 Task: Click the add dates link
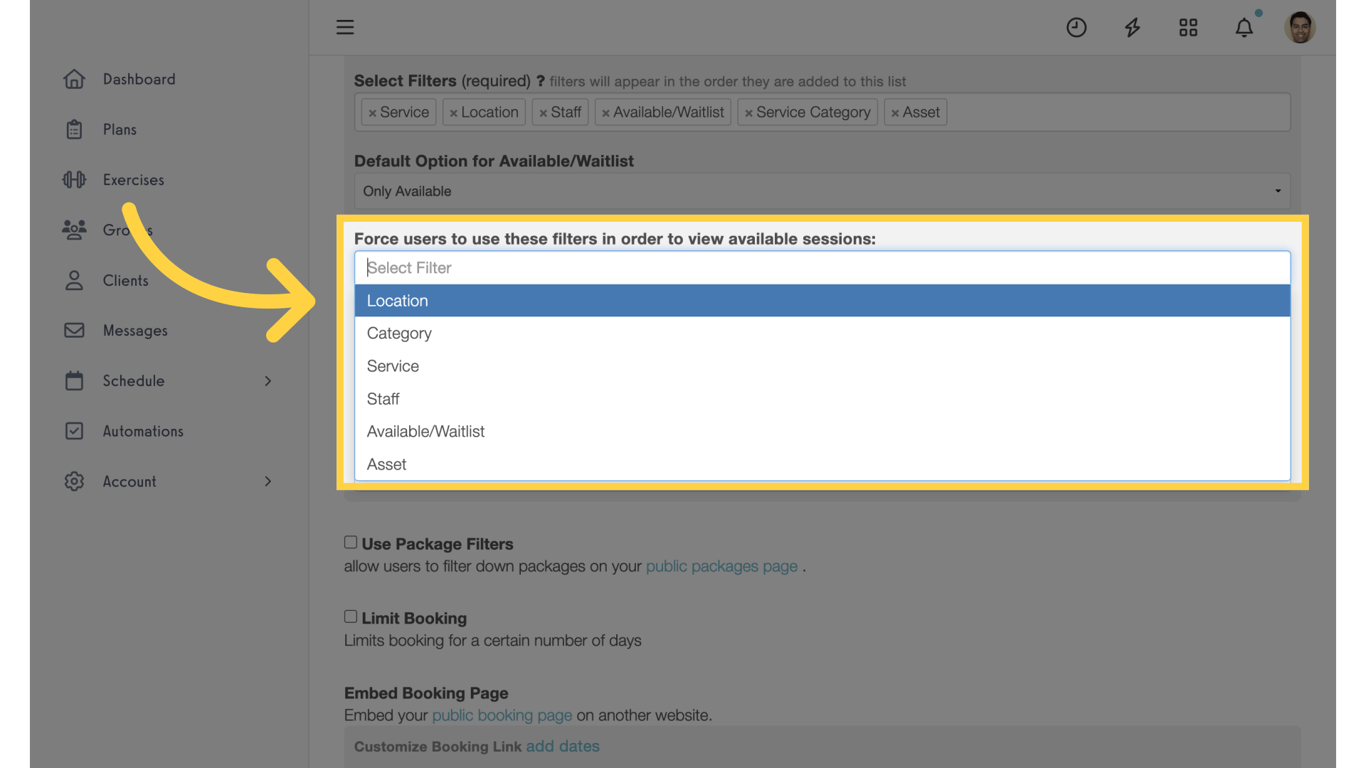[x=563, y=746]
